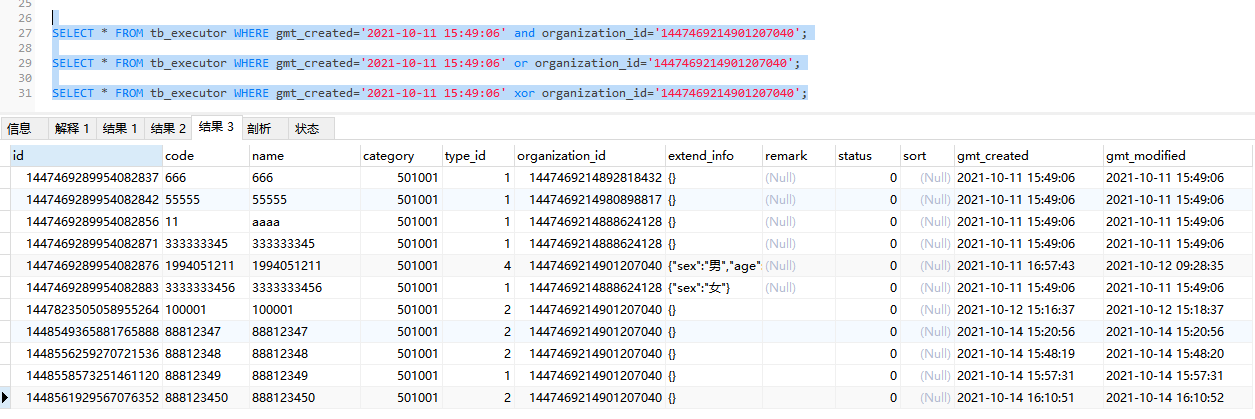The height and width of the screenshot is (419, 1255).
Task: Select name cell 88812349
Action: click(304, 375)
